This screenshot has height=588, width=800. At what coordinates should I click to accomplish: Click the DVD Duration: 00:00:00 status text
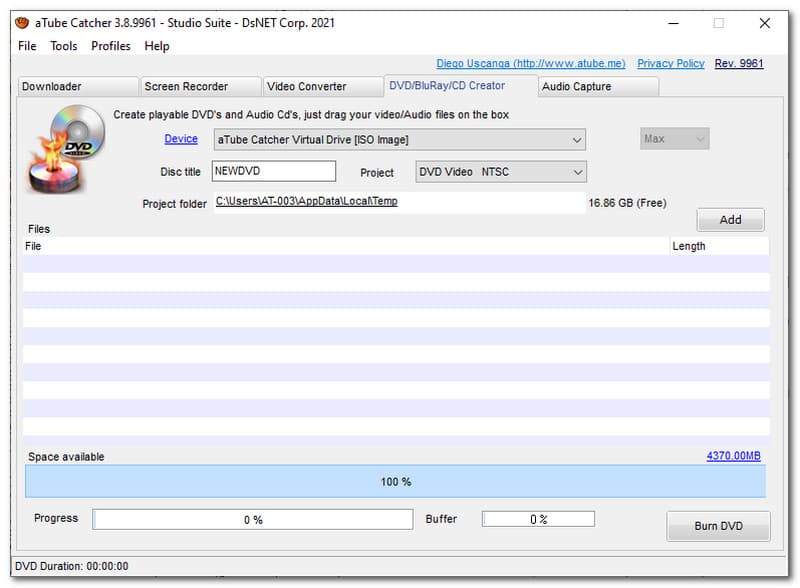pyautogui.click(x=71, y=566)
